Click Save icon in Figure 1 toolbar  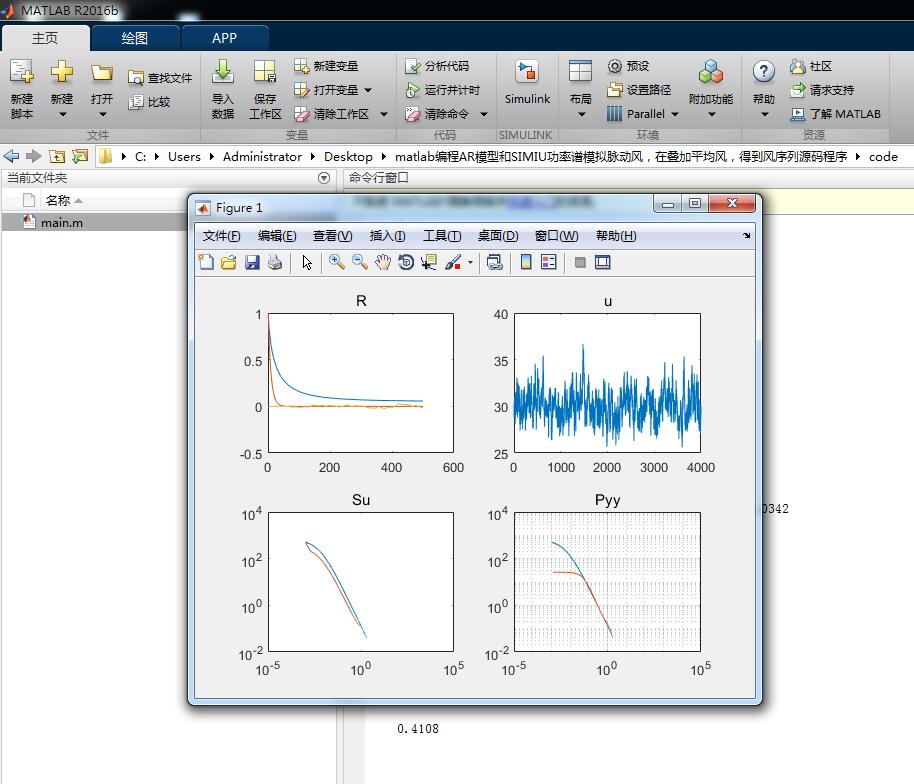click(x=252, y=262)
